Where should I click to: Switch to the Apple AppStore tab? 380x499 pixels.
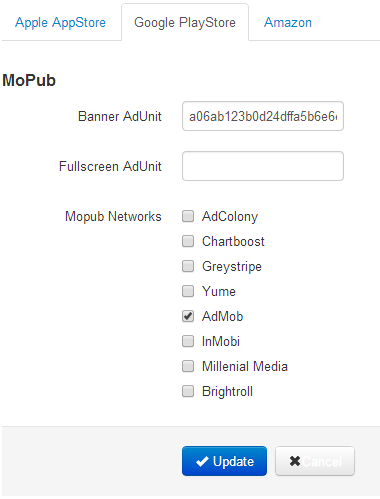(x=60, y=23)
